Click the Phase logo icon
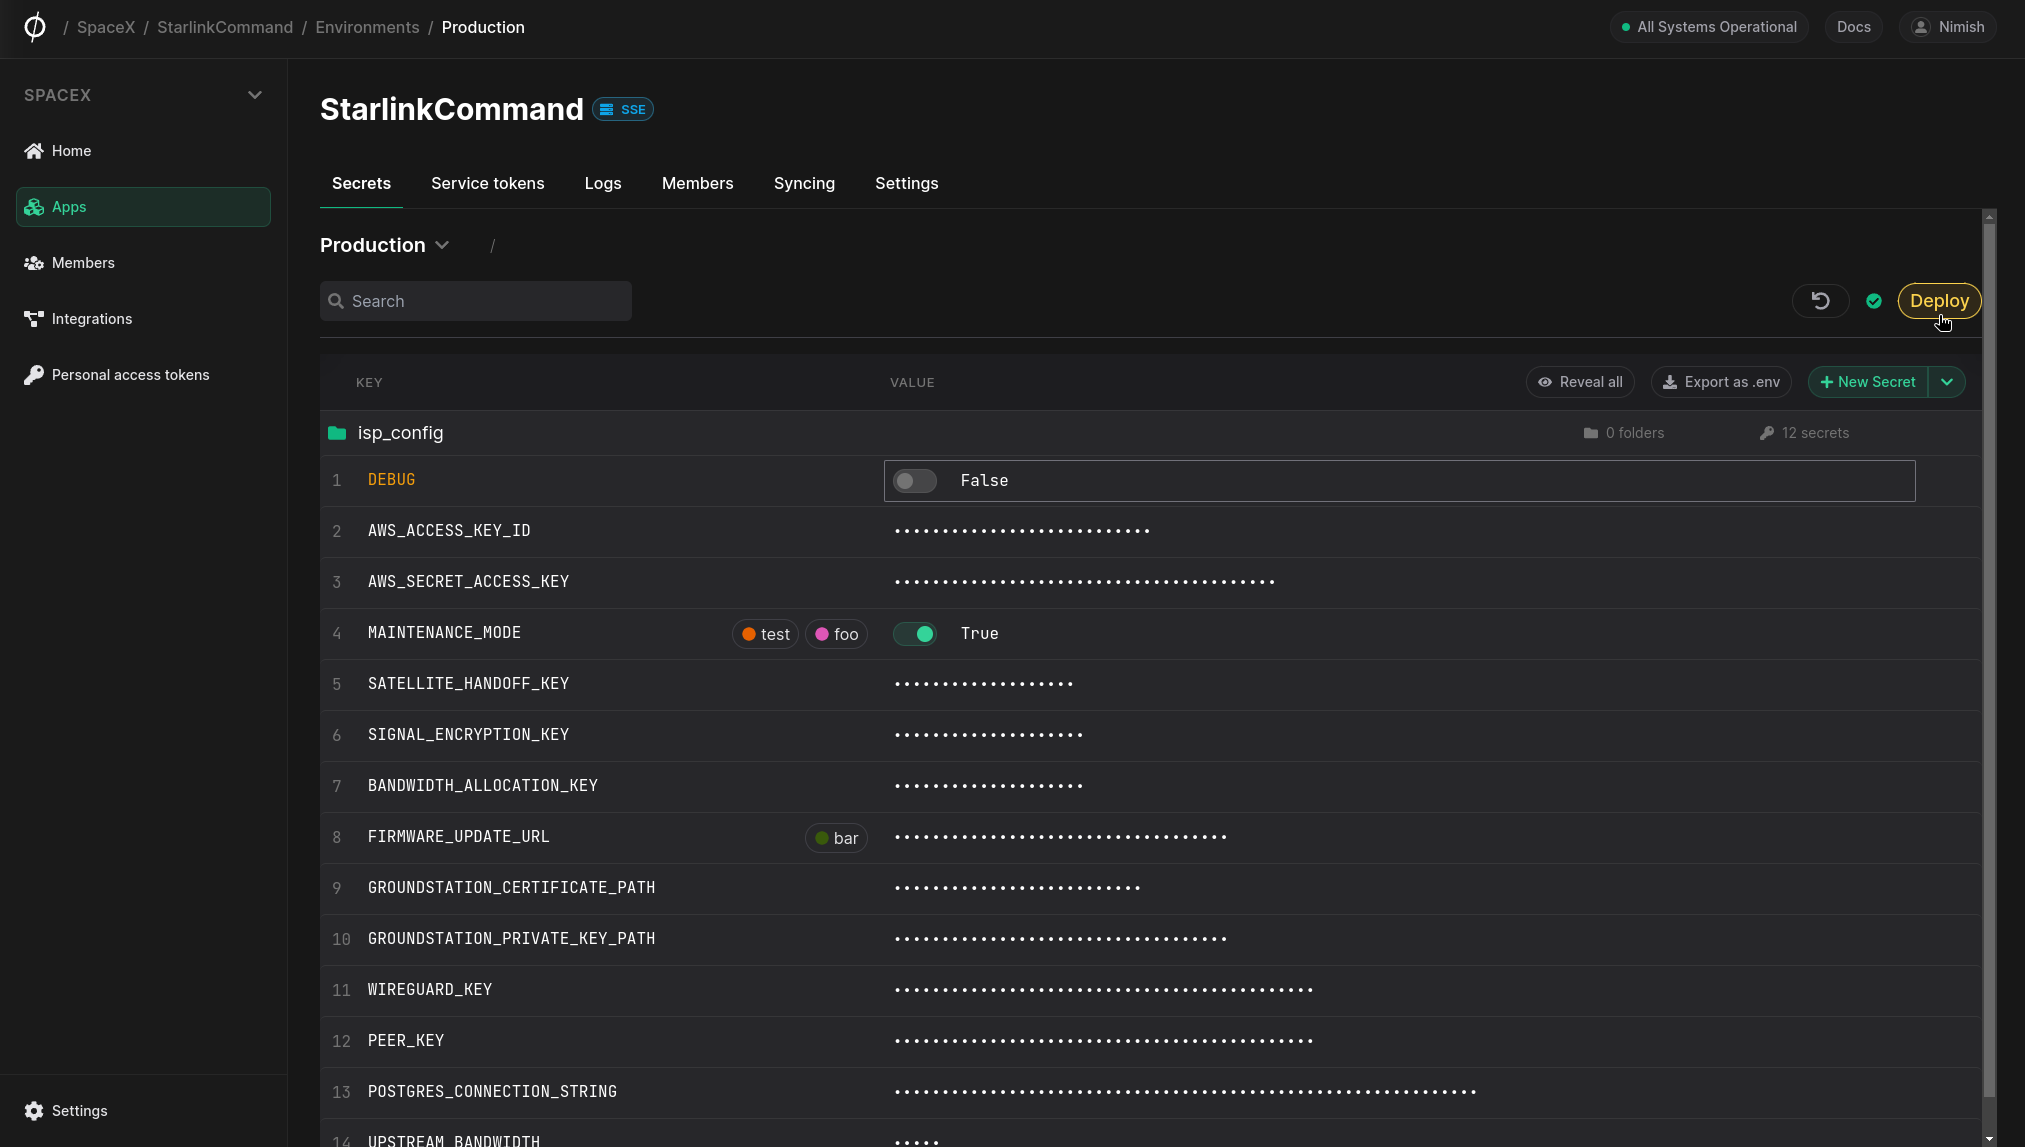Screen dimensions: 2025x1147 click(35, 27)
